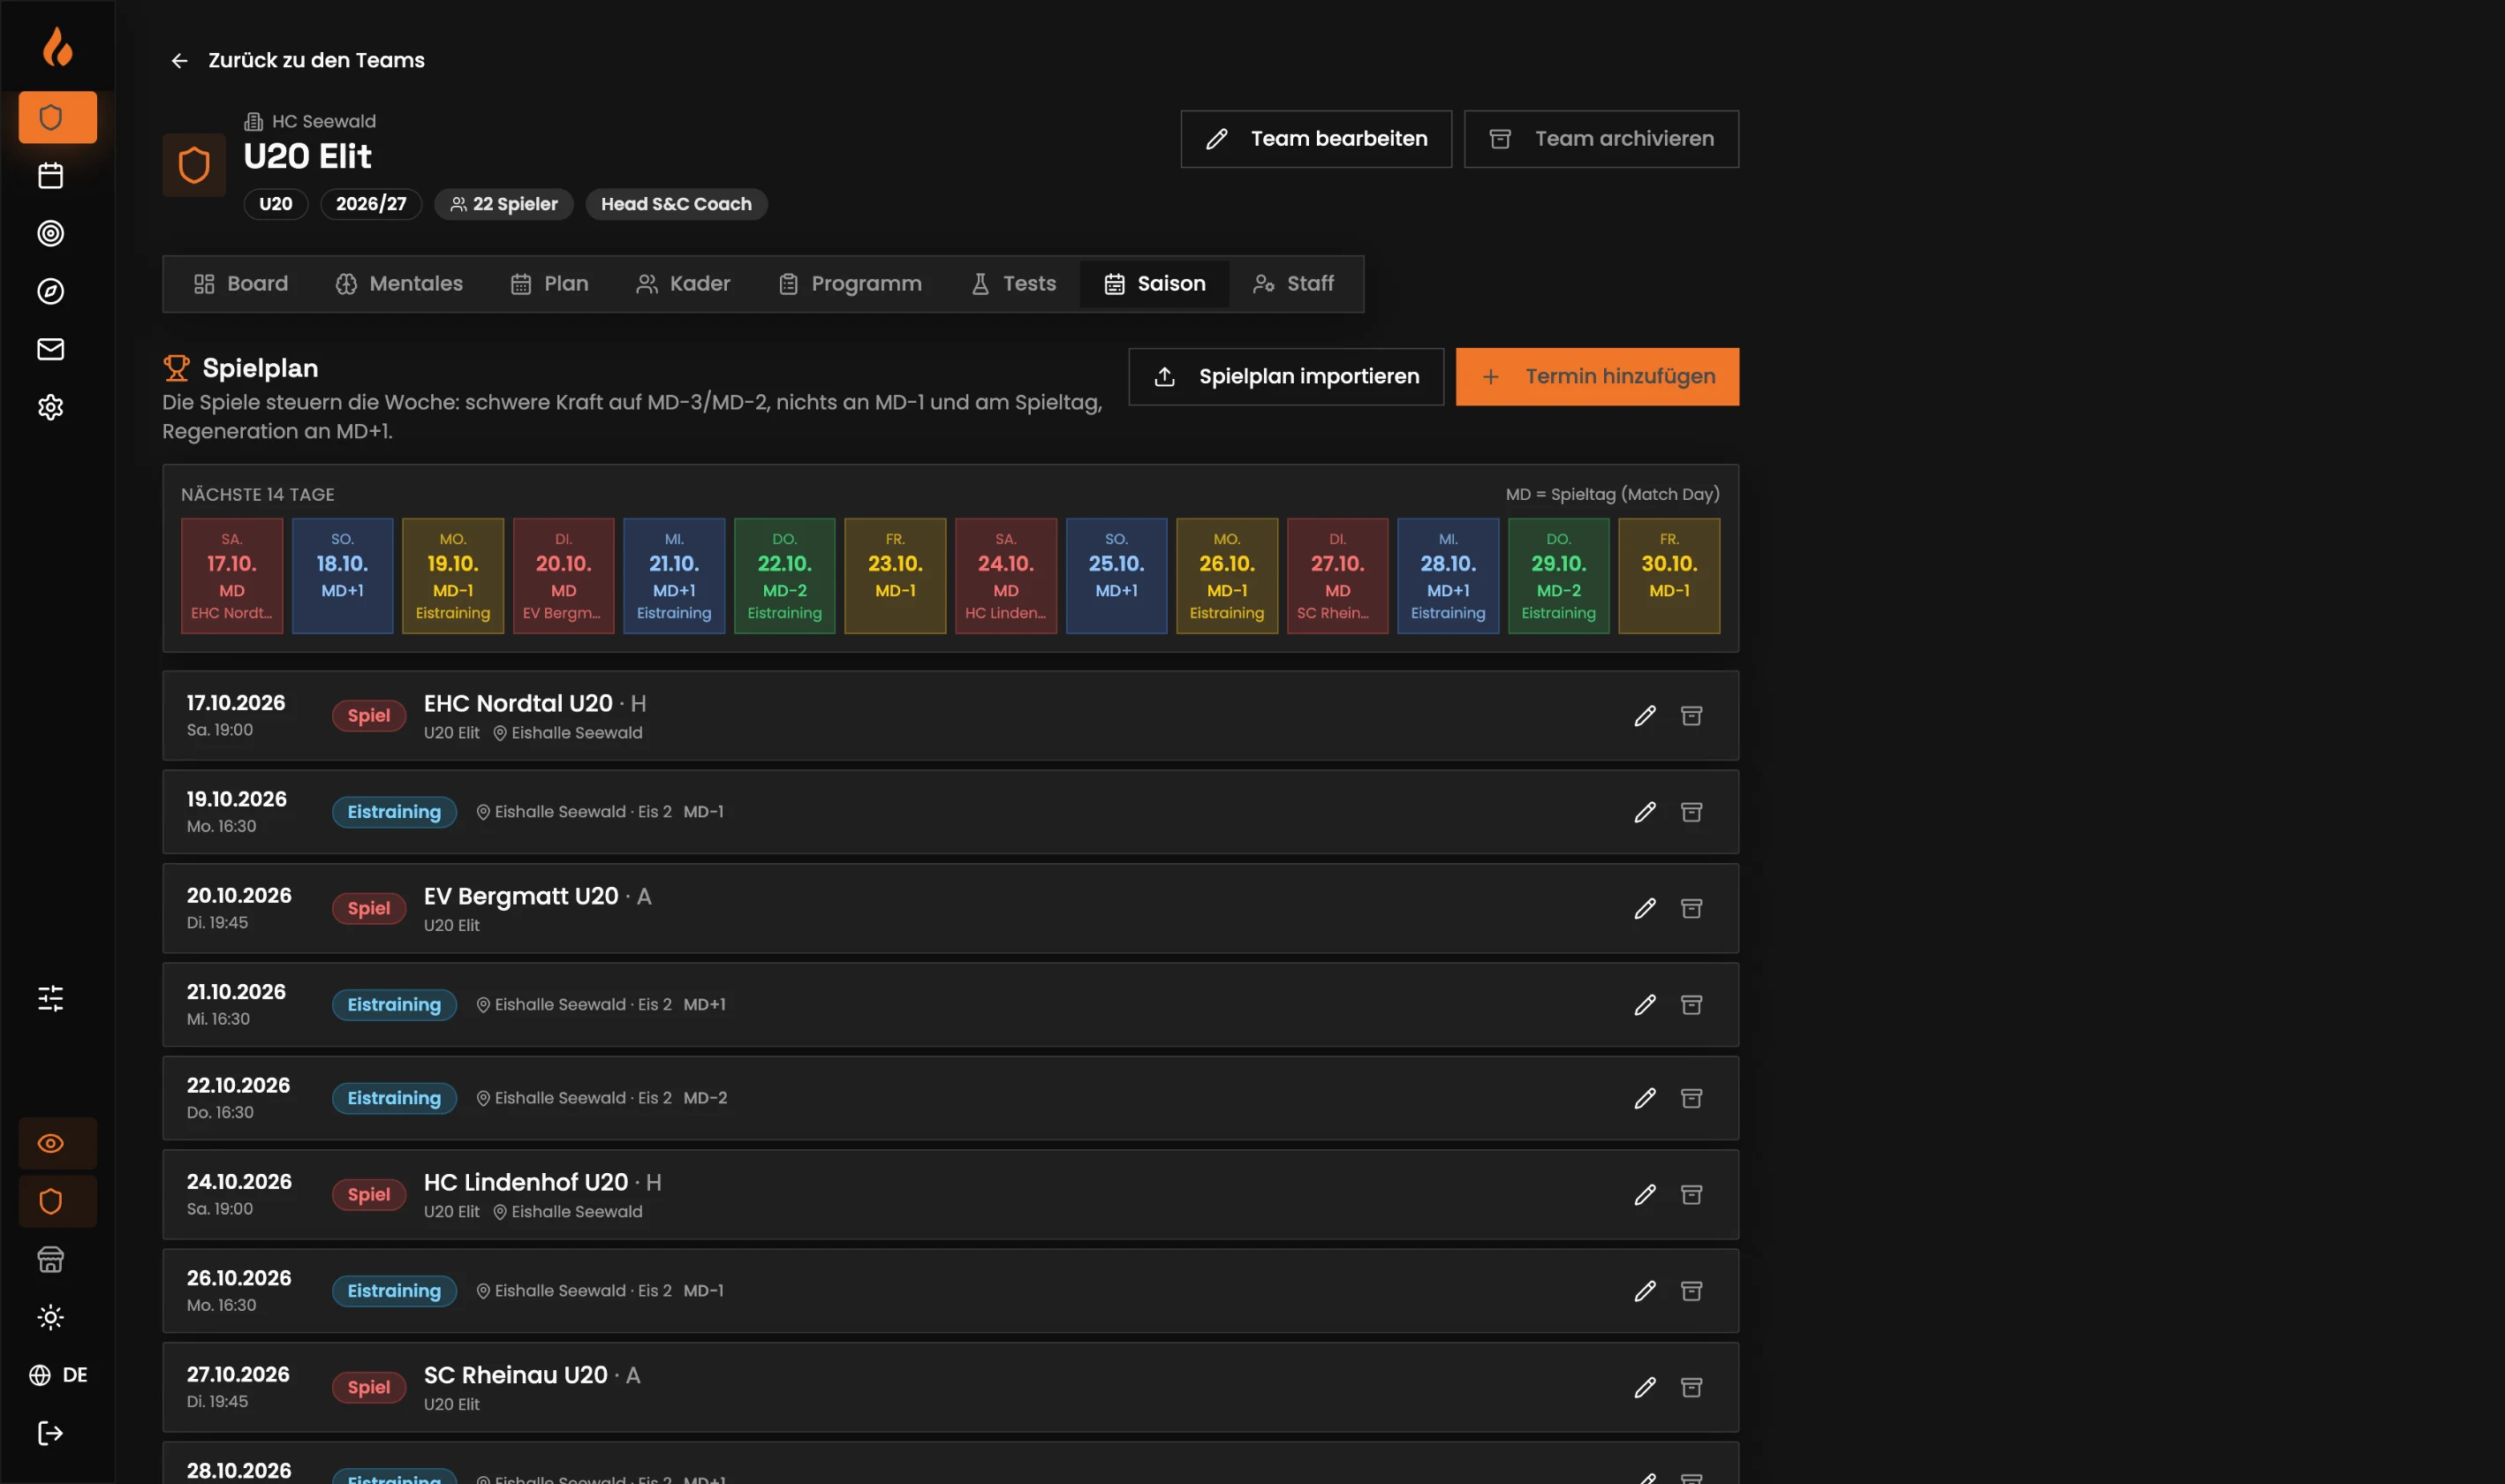The width and height of the screenshot is (2505, 1484).
Task: Click Team bearbeiten button
Action: pos(1316,139)
